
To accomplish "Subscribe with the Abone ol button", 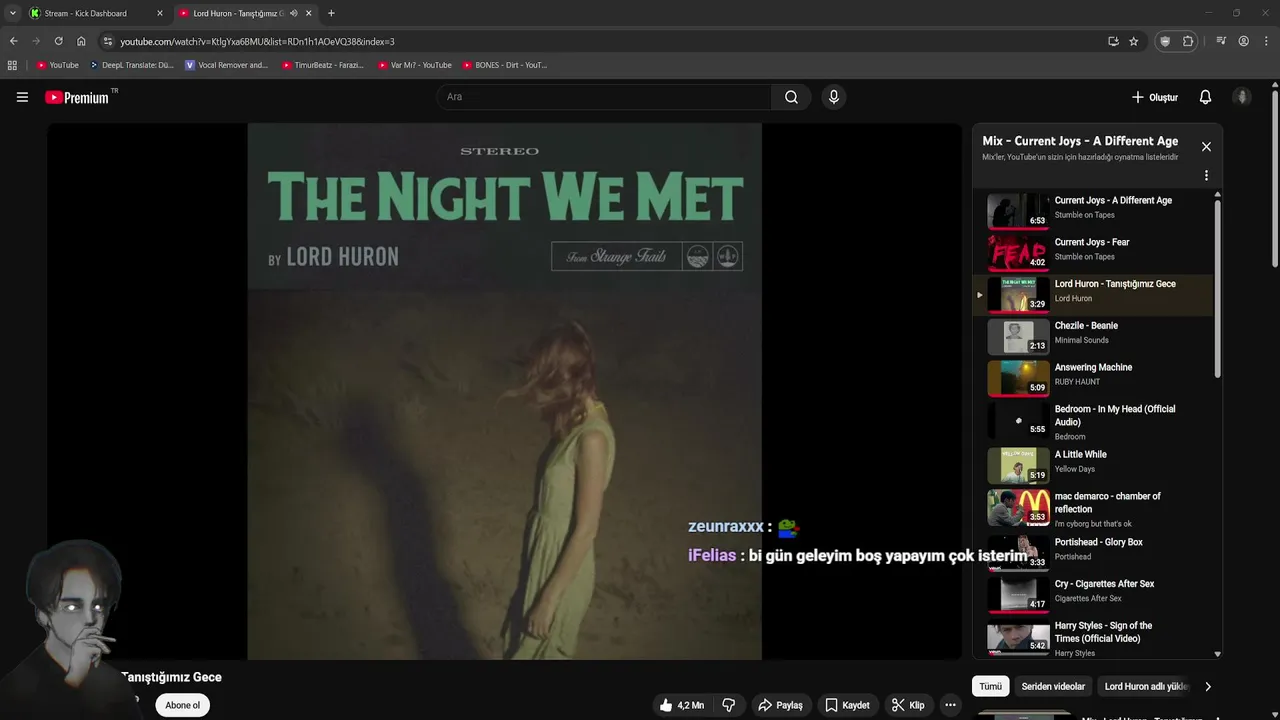I will pyautogui.click(x=182, y=705).
